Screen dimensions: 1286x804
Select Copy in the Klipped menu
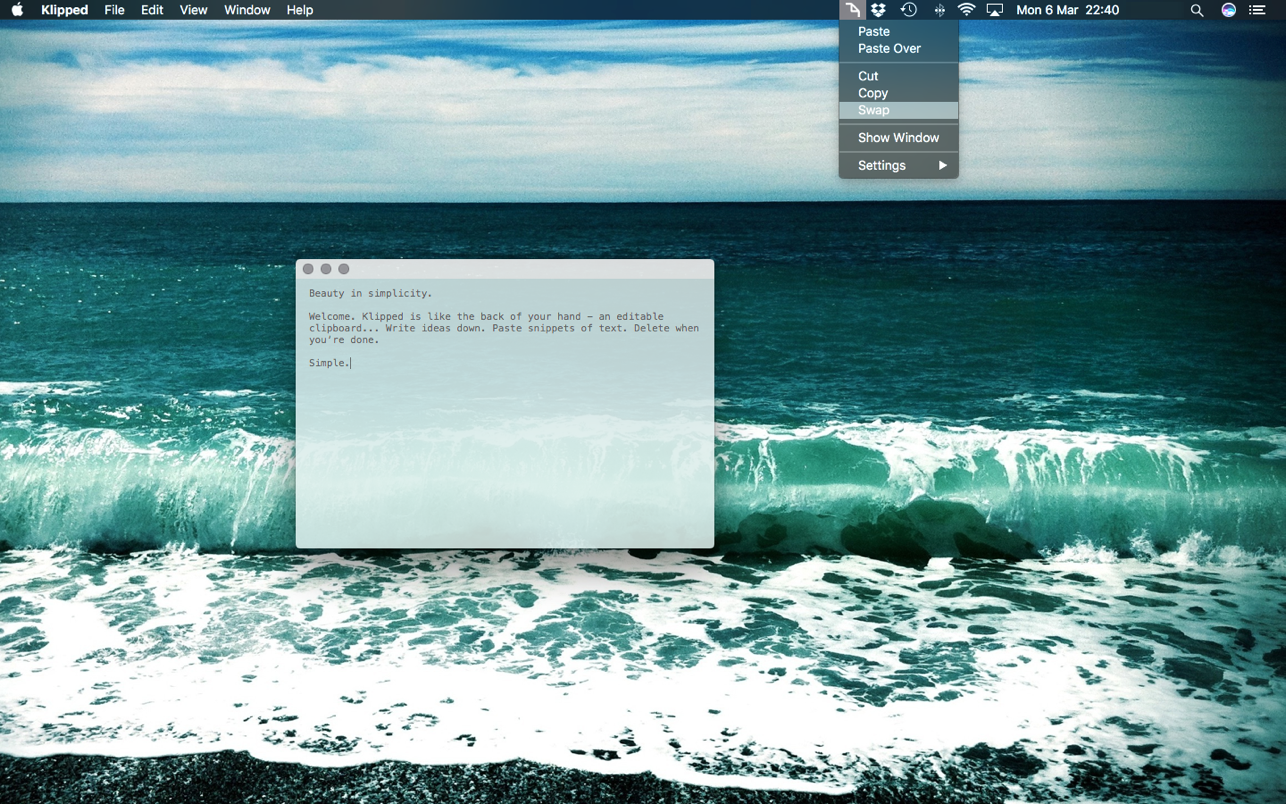(873, 93)
